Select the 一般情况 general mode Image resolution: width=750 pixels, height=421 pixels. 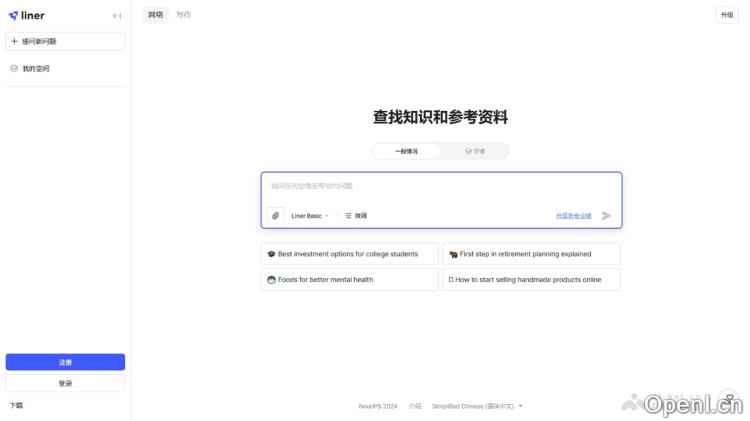[406, 151]
